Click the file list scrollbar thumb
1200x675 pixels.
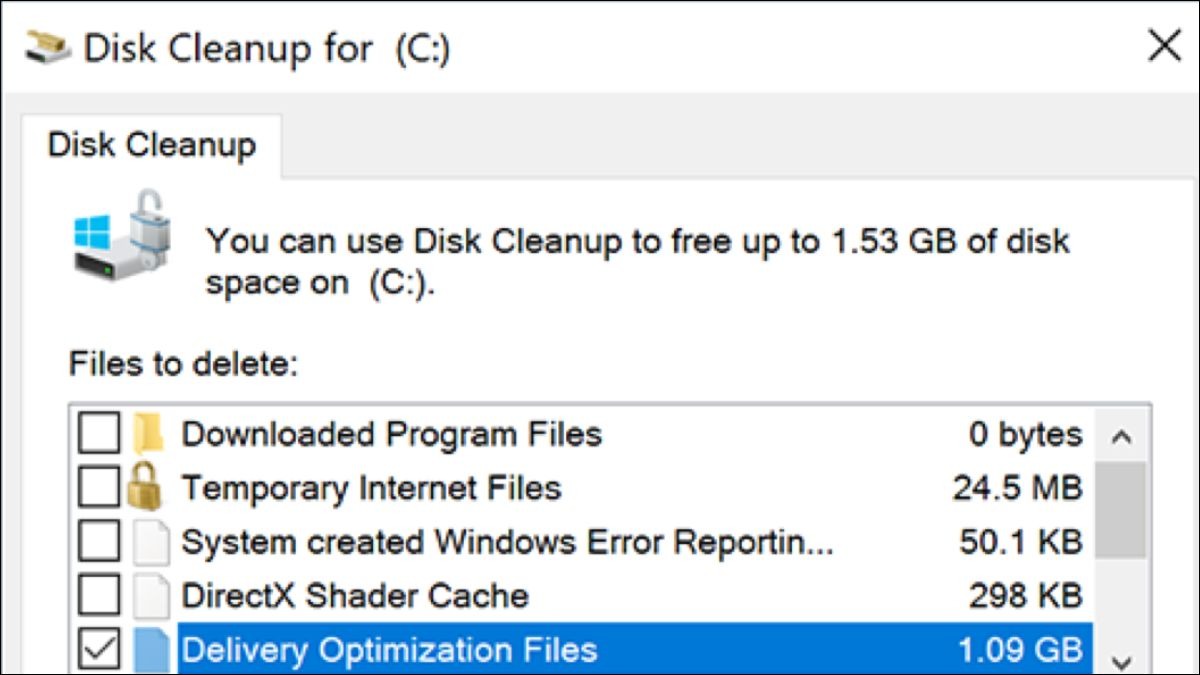pos(1121,509)
